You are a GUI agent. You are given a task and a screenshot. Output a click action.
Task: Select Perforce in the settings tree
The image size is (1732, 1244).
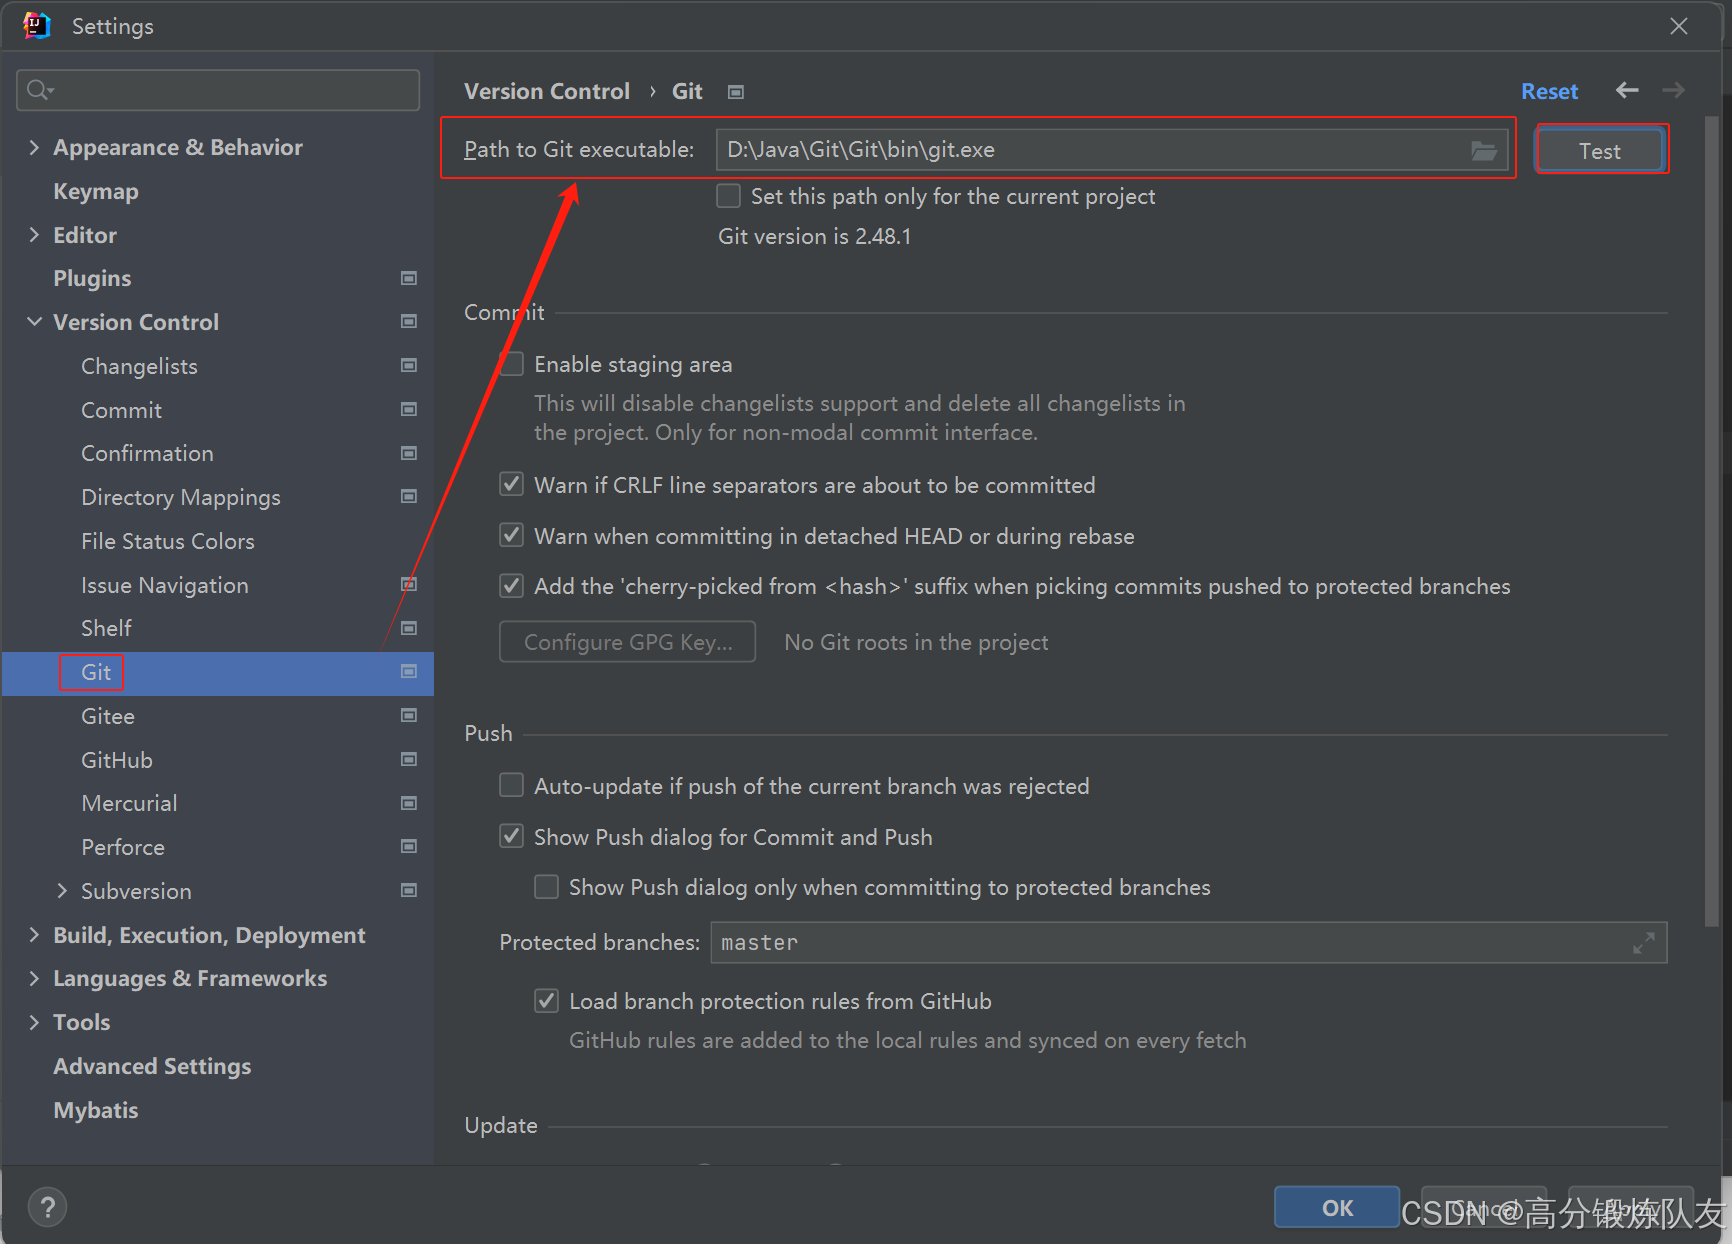(x=123, y=847)
